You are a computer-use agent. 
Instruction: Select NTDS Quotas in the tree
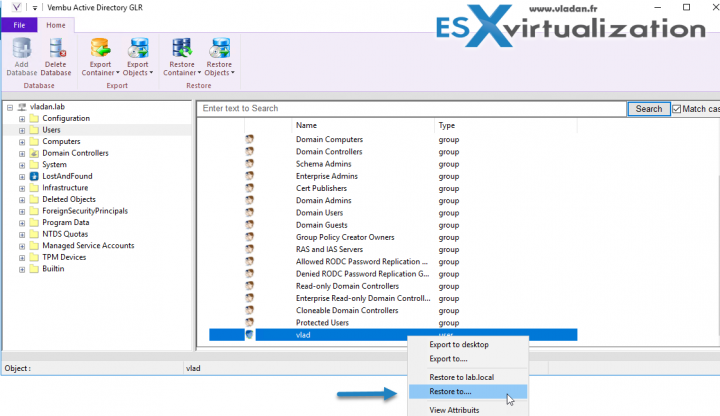(x=65, y=234)
